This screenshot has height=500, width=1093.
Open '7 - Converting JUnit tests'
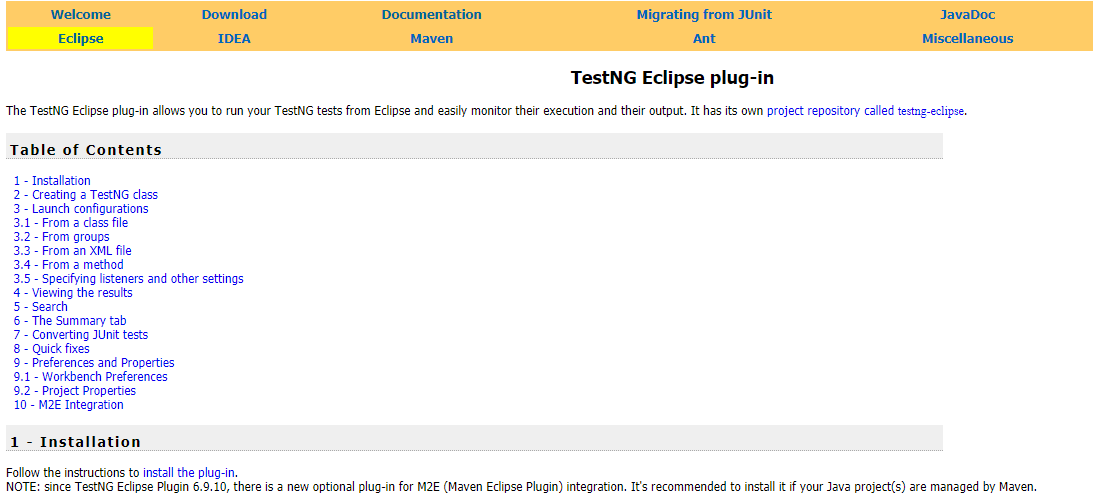point(81,334)
